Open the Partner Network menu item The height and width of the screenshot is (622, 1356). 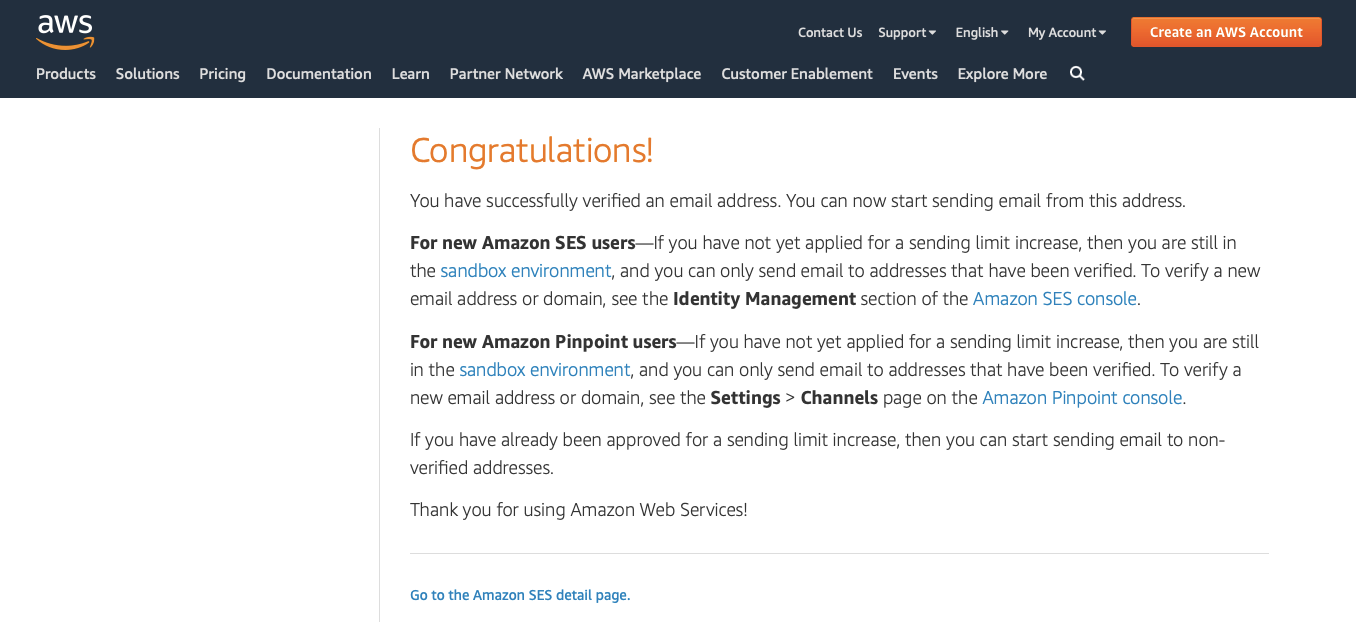point(506,73)
